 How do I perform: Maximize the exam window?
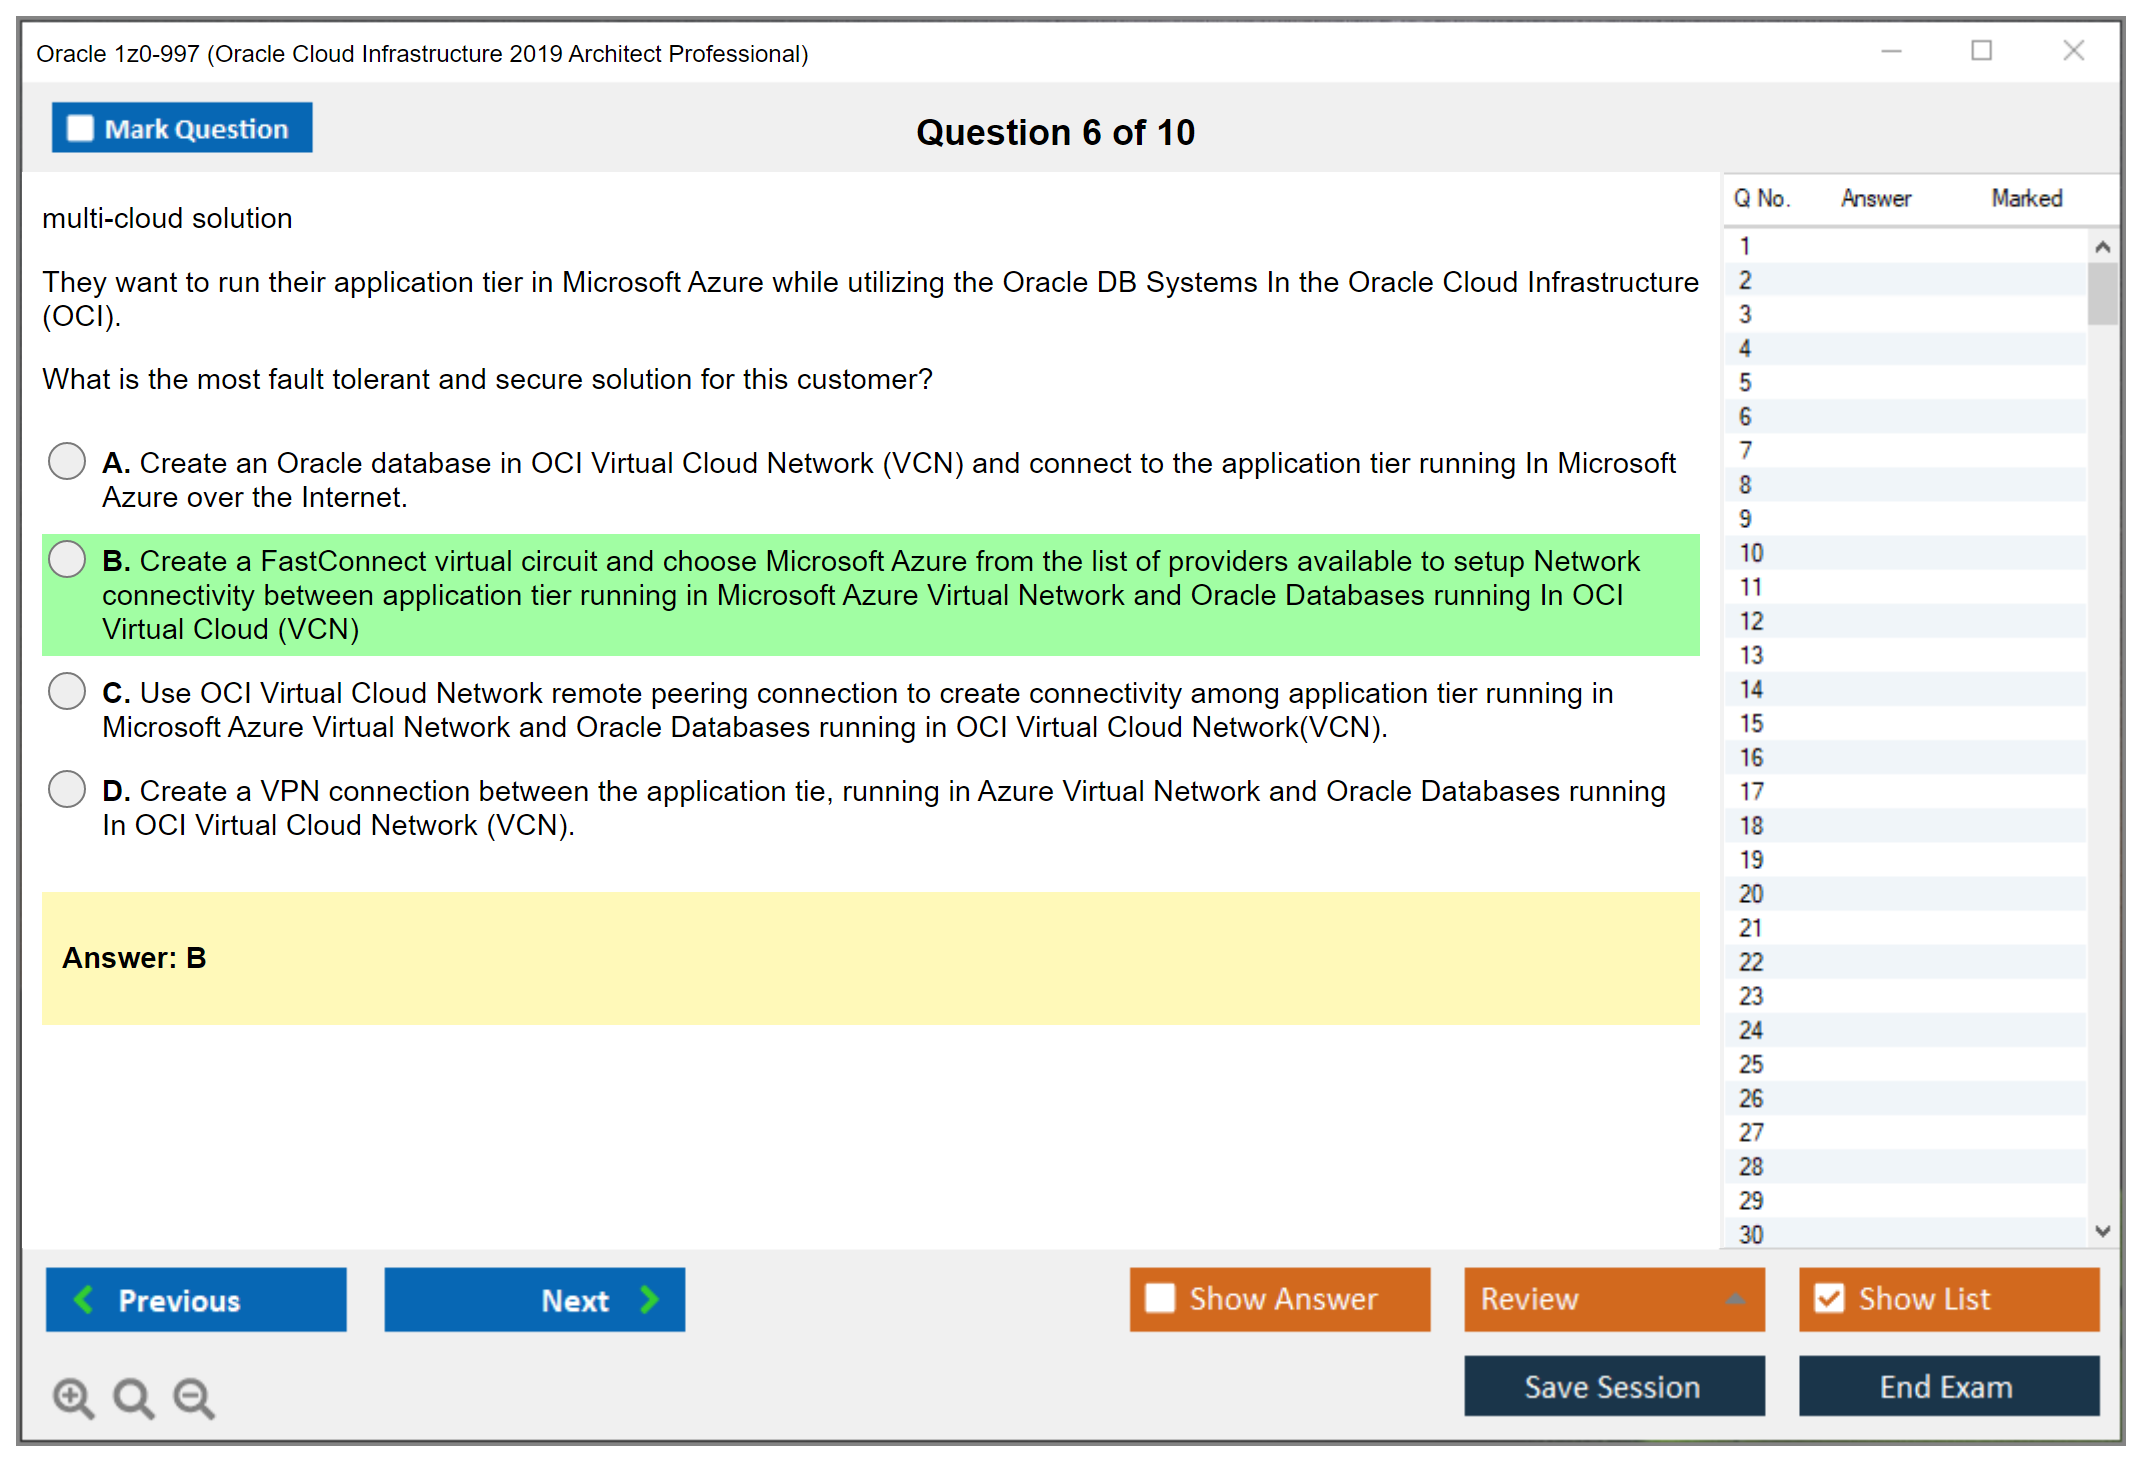(x=1981, y=51)
